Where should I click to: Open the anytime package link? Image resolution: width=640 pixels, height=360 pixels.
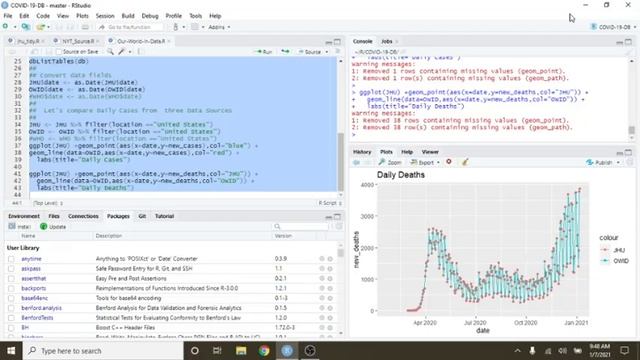pyautogui.click(x=31, y=259)
